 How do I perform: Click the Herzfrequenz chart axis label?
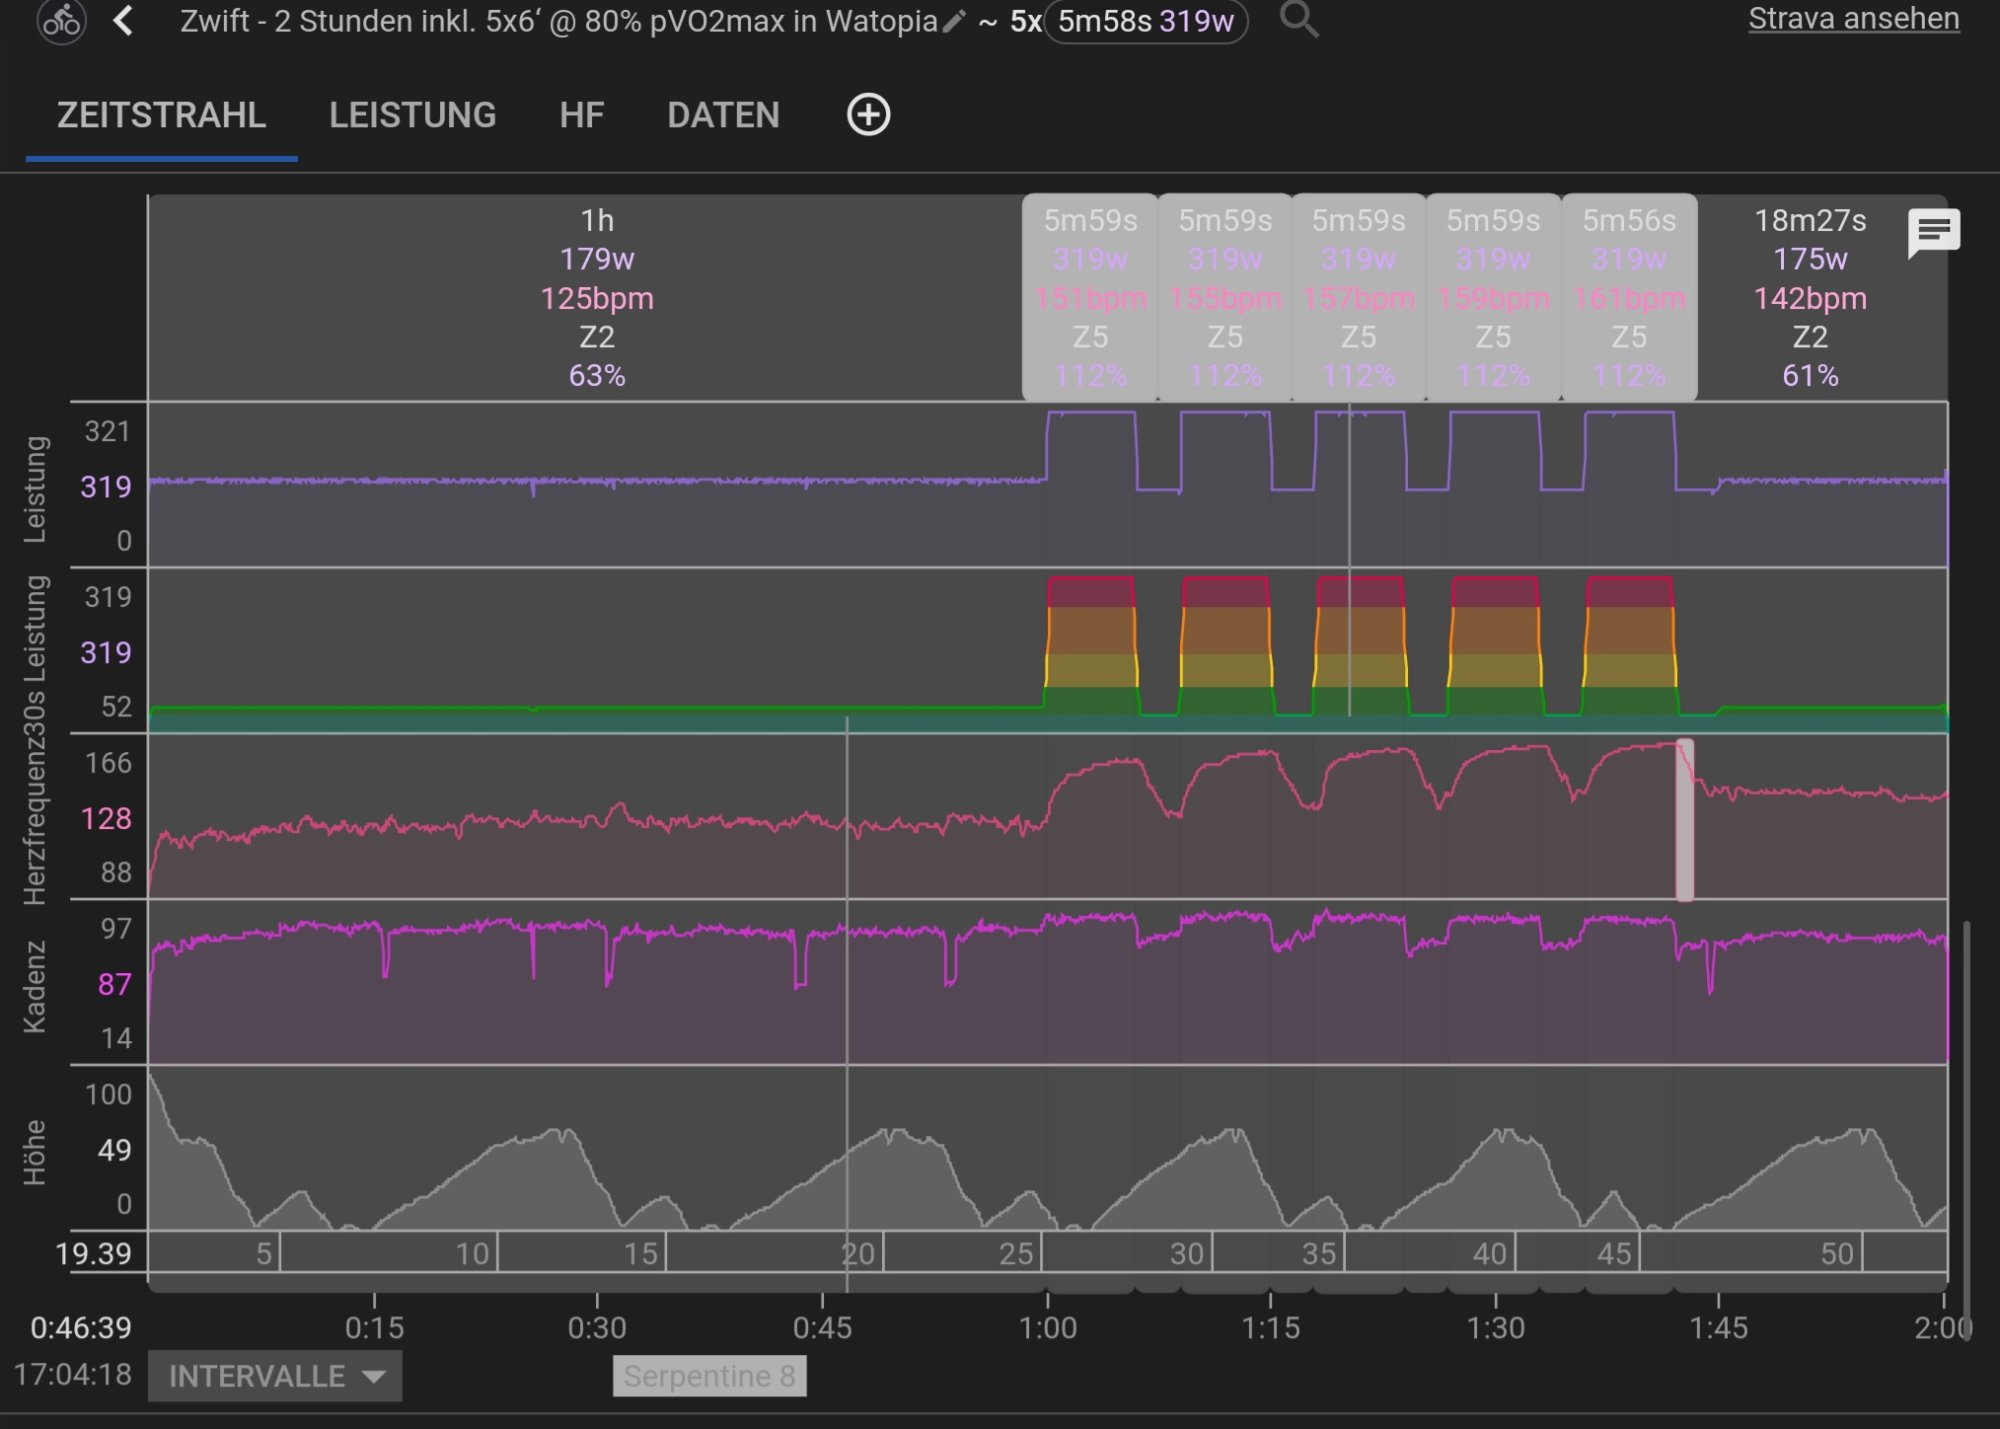pyautogui.click(x=34, y=822)
